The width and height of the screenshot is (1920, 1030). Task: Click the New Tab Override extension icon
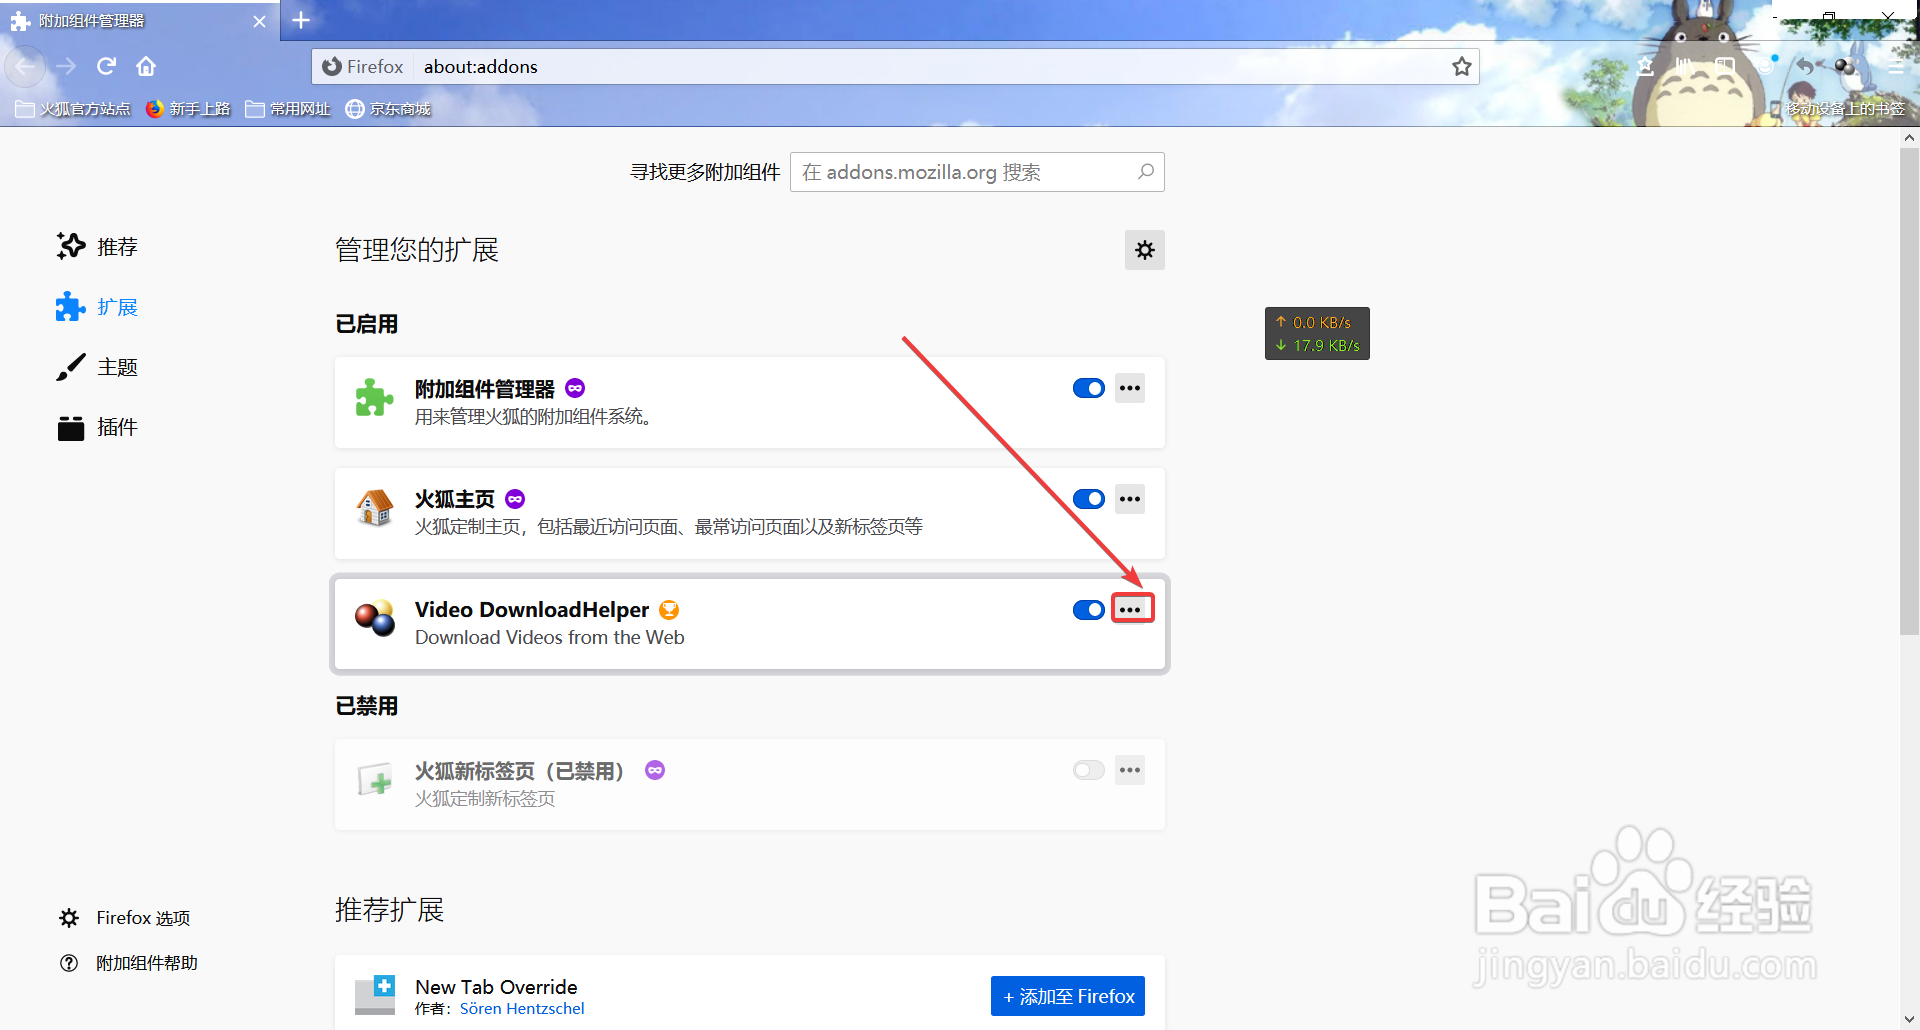375,995
